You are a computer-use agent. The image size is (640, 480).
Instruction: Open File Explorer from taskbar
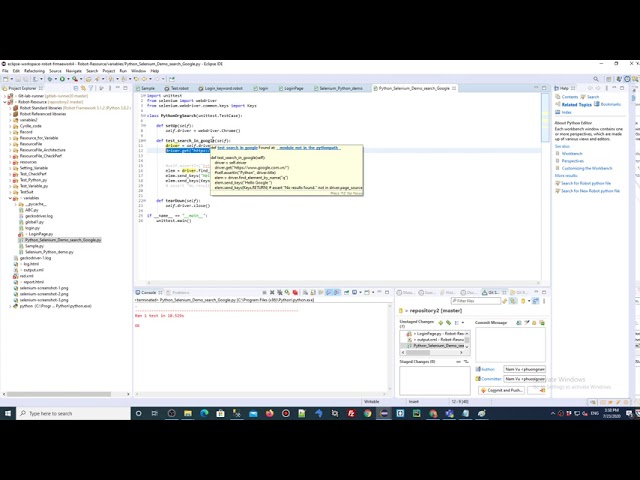[188, 413]
